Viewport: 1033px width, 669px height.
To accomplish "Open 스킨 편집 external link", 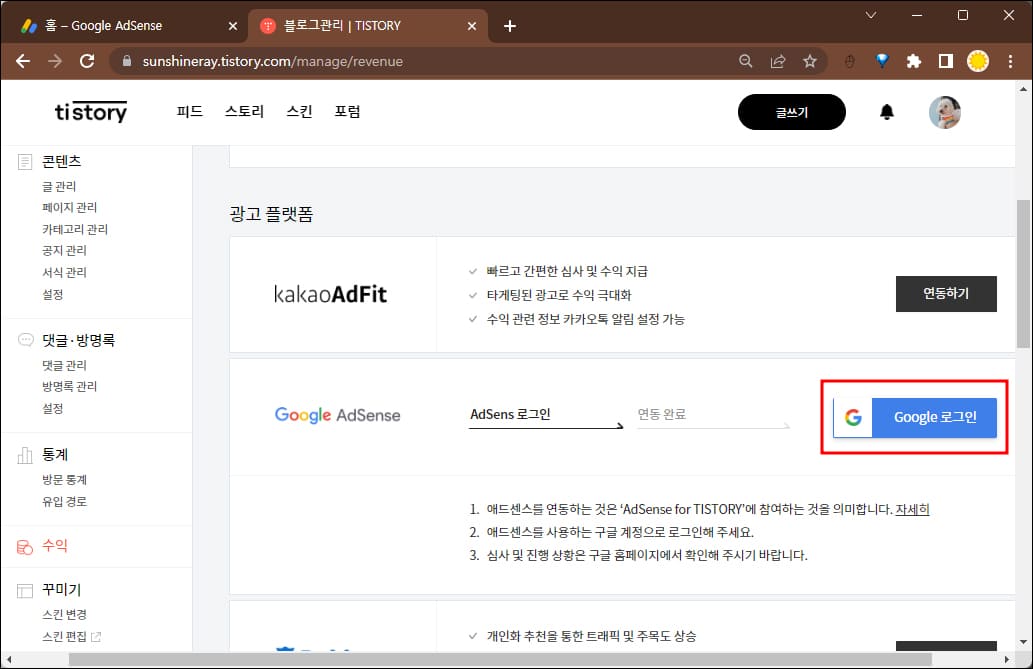I will click(72, 637).
